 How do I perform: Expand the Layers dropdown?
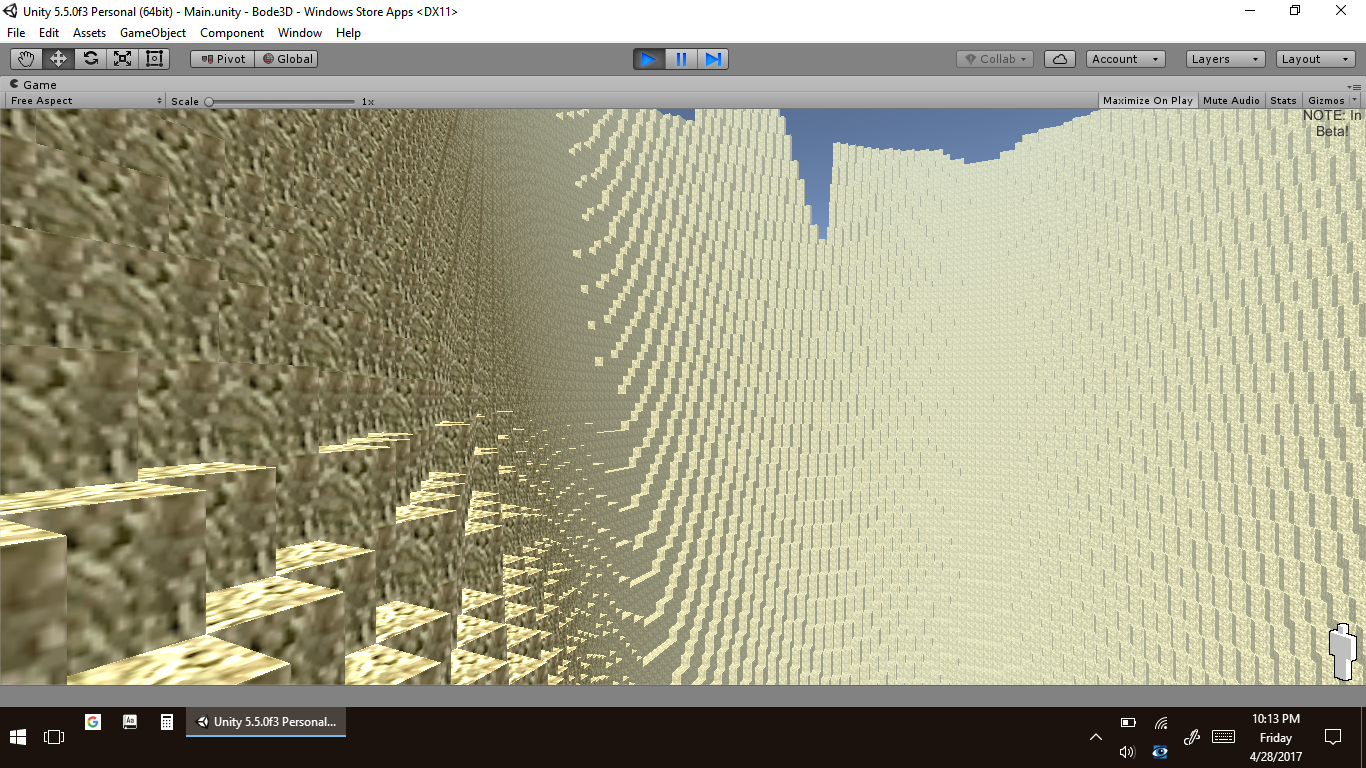point(1225,59)
